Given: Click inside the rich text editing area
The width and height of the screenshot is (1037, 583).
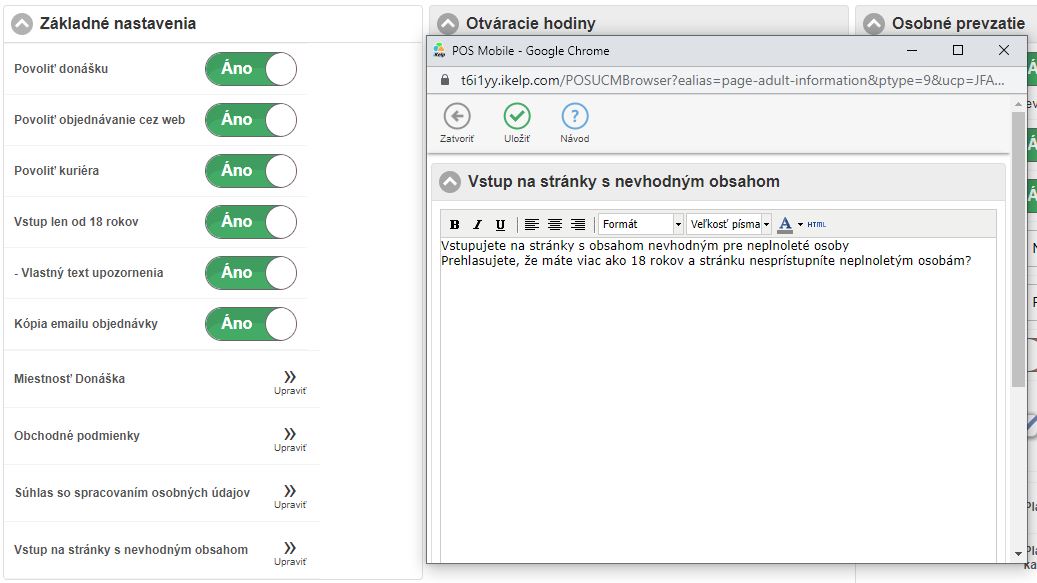Looking at the screenshot, I should tap(715, 400).
